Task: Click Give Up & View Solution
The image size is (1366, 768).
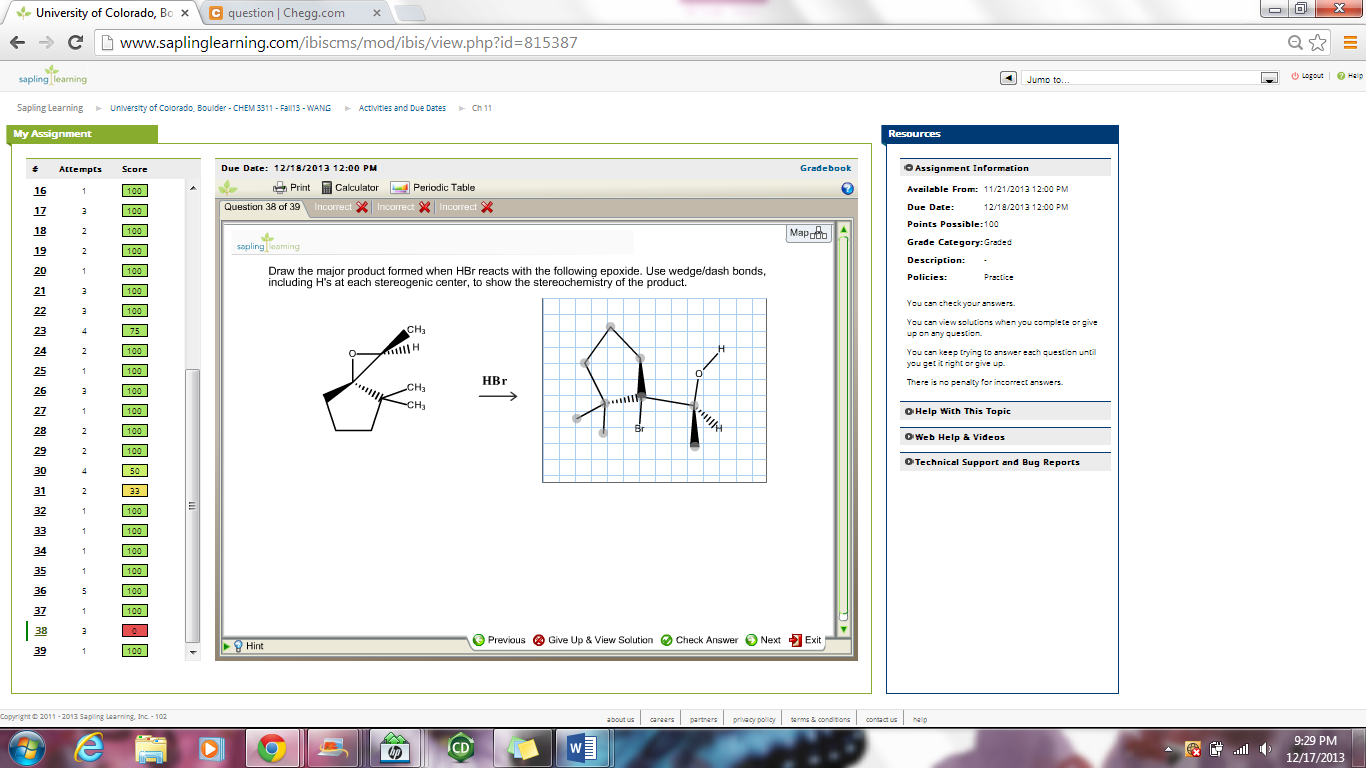Action: coord(593,640)
